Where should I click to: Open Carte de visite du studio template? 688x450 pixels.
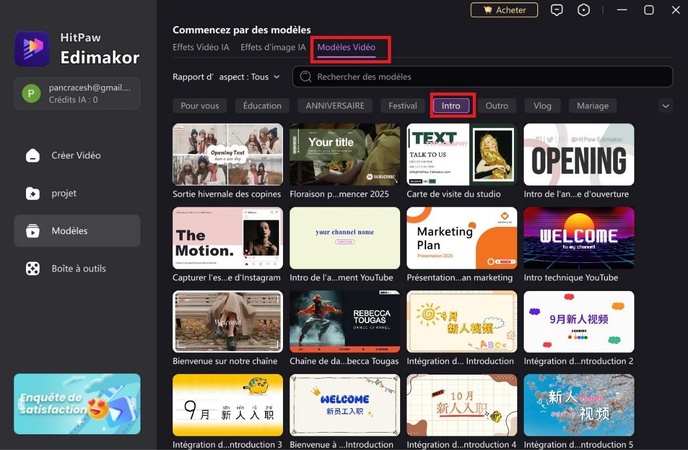click(x=462, y=154)
